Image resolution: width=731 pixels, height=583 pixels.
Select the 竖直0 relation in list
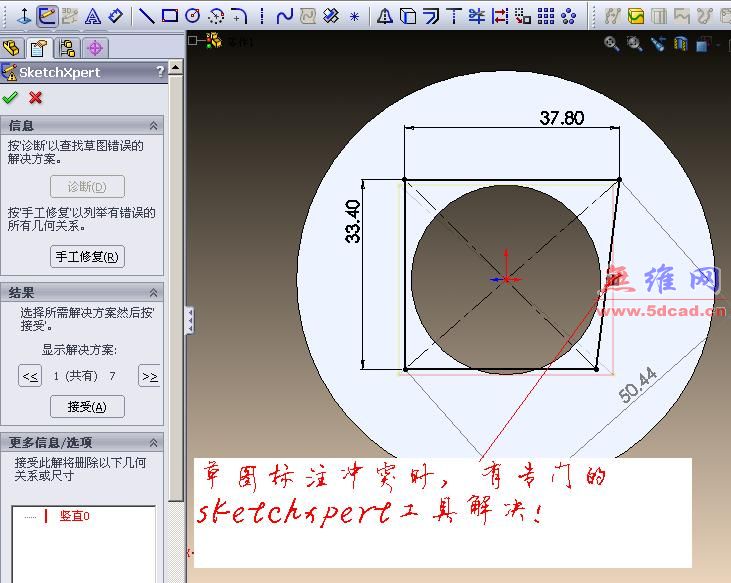pos(75,516)
